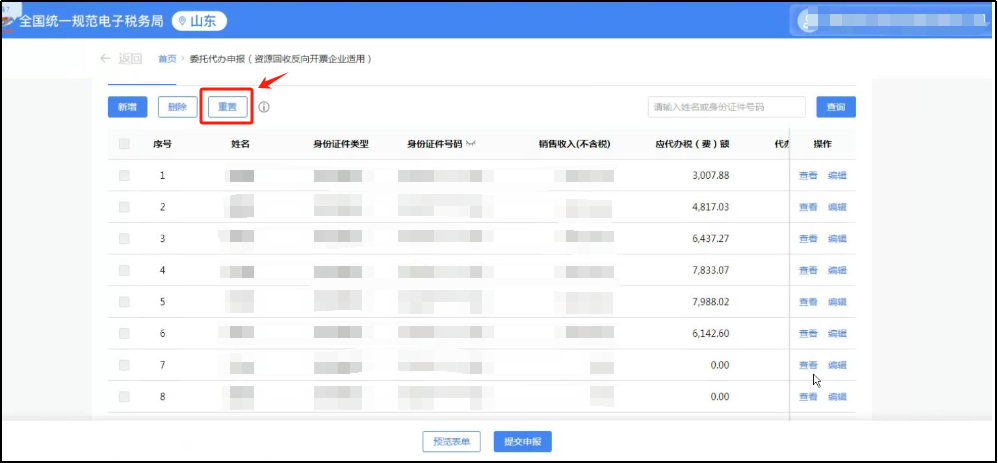This screenshot has height=463, width=998.
Task: Click 查看 for row 7
Action: coord(808,365)
